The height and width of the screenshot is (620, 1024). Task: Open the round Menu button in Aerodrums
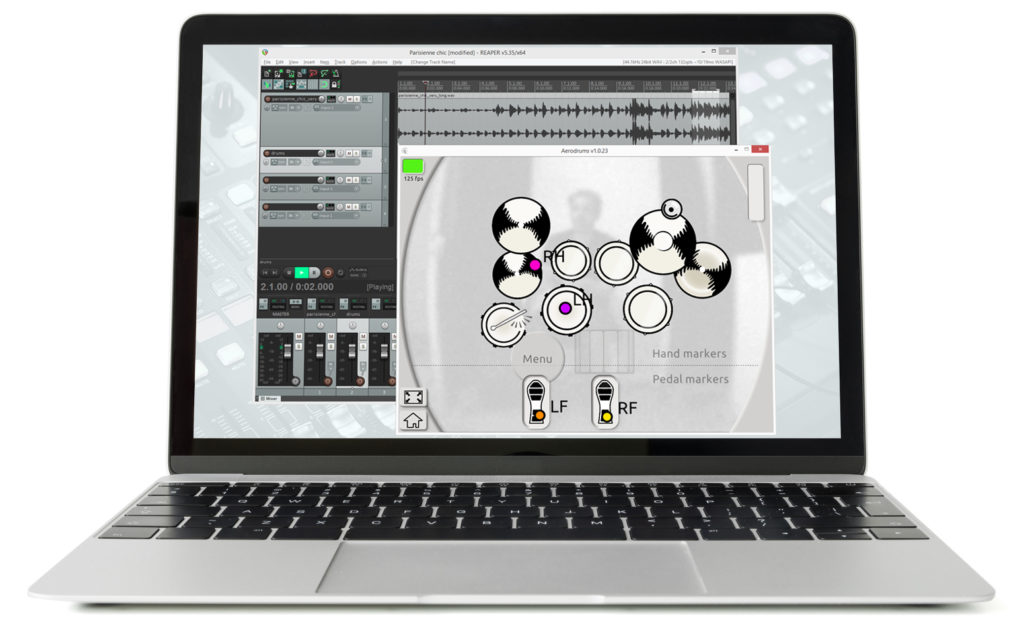coord(537,359)
